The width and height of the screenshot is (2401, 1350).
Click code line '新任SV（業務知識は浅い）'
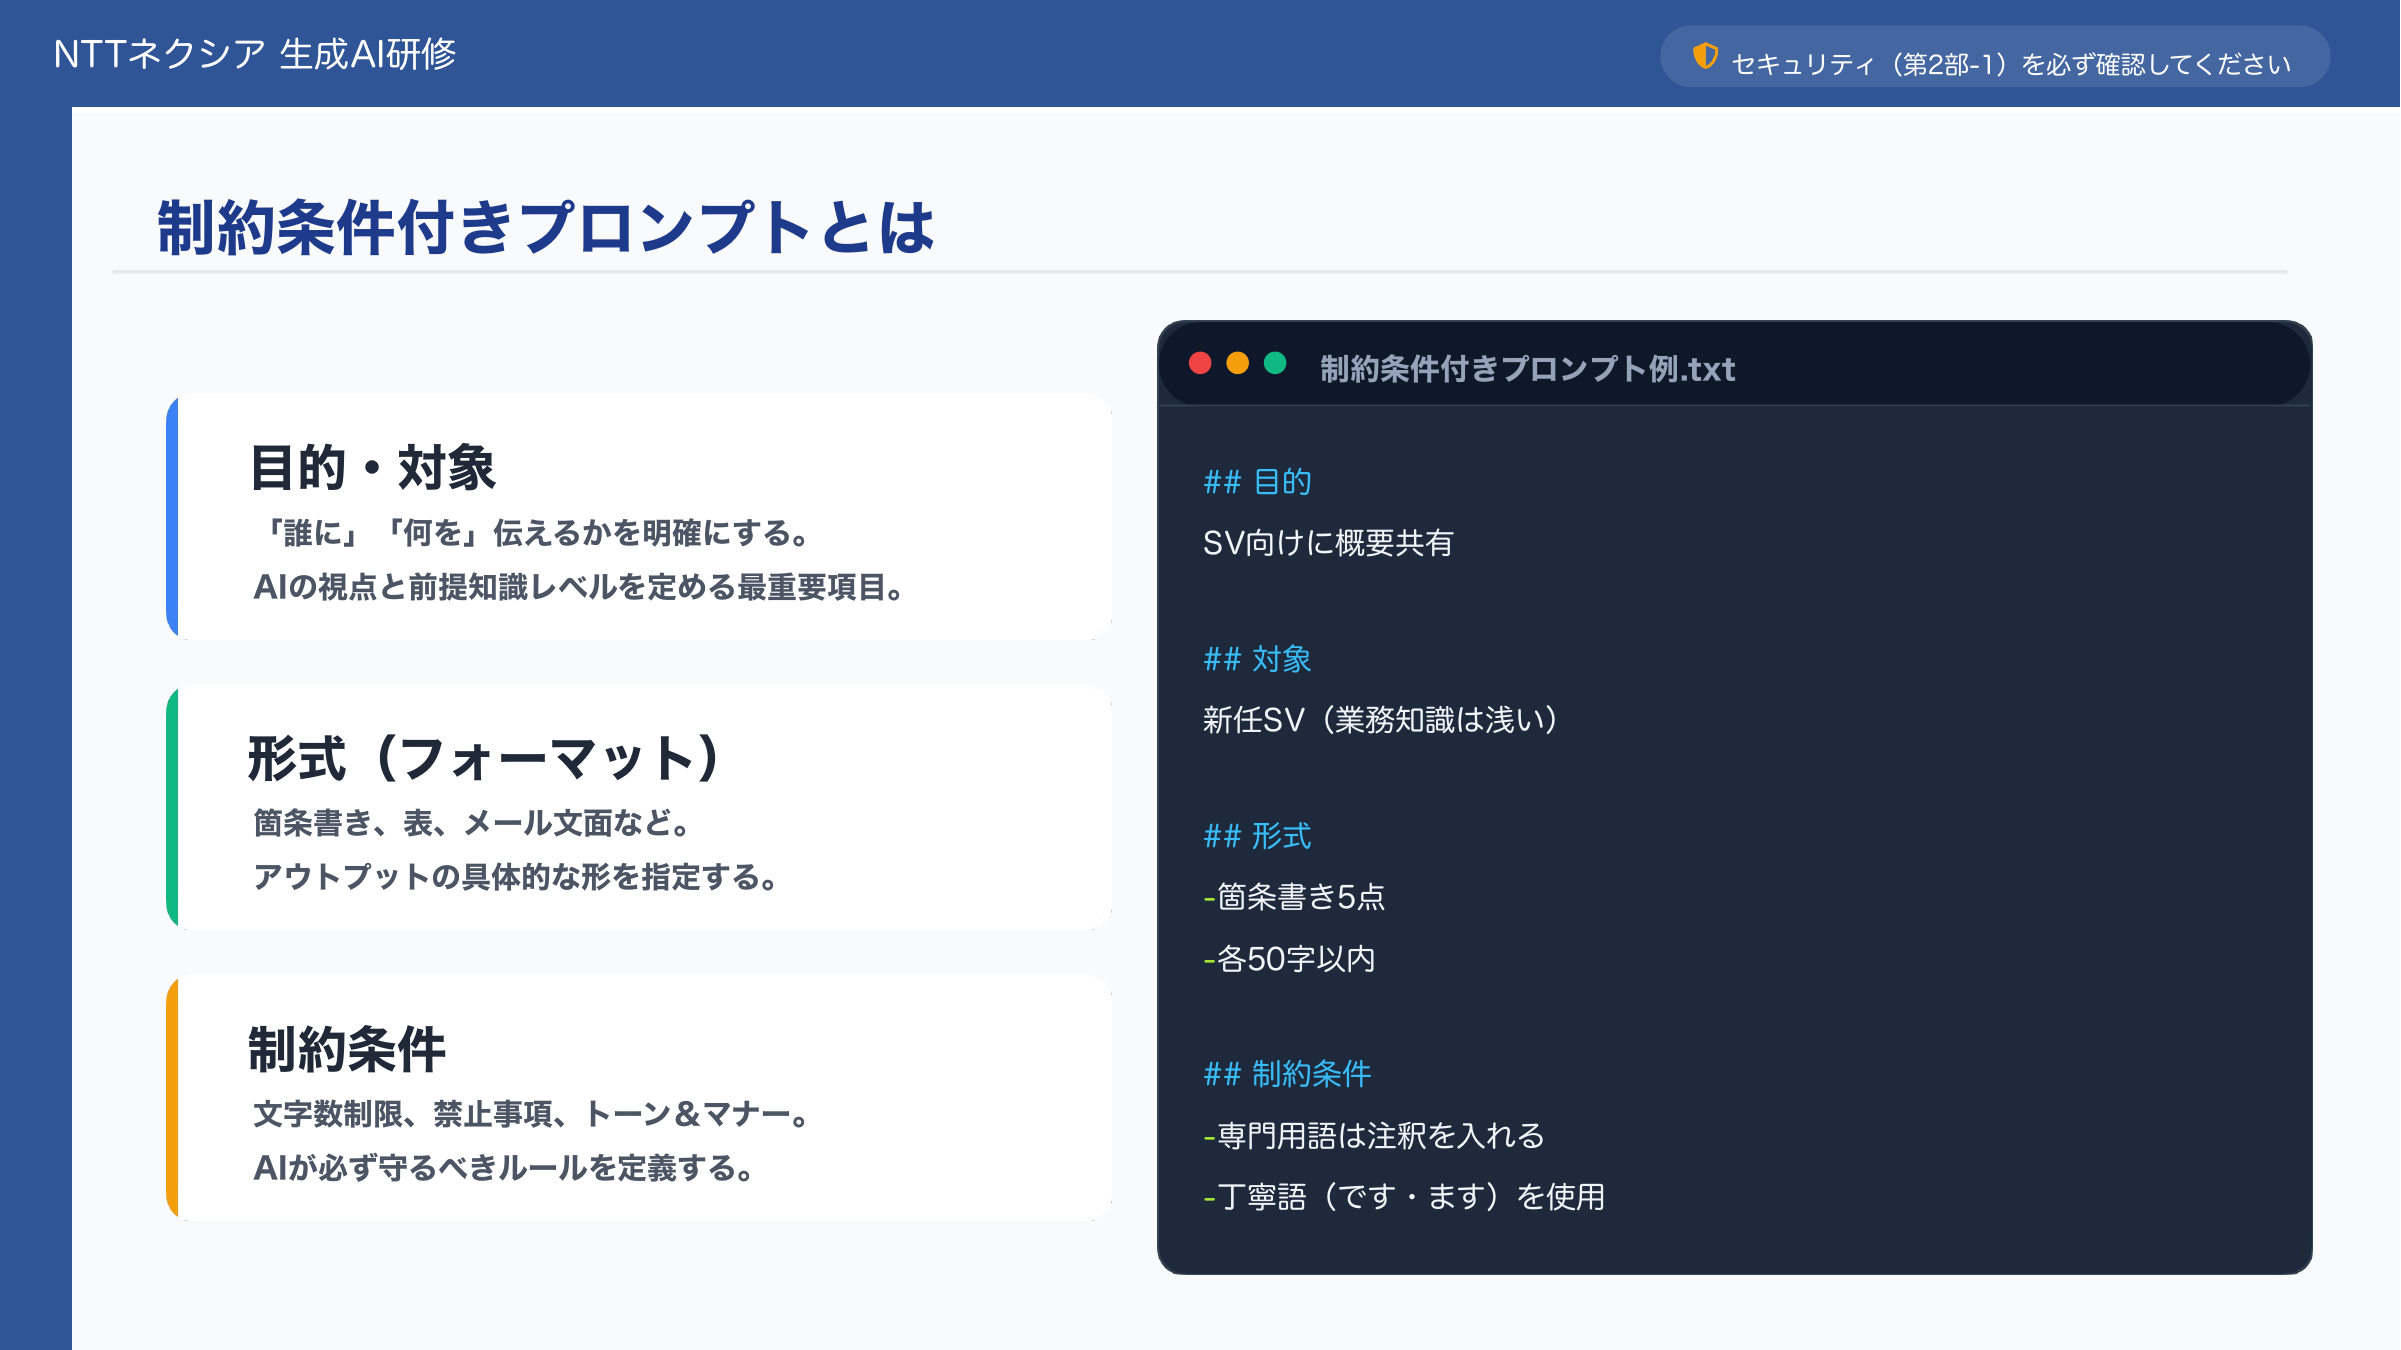pos(1381,720)
